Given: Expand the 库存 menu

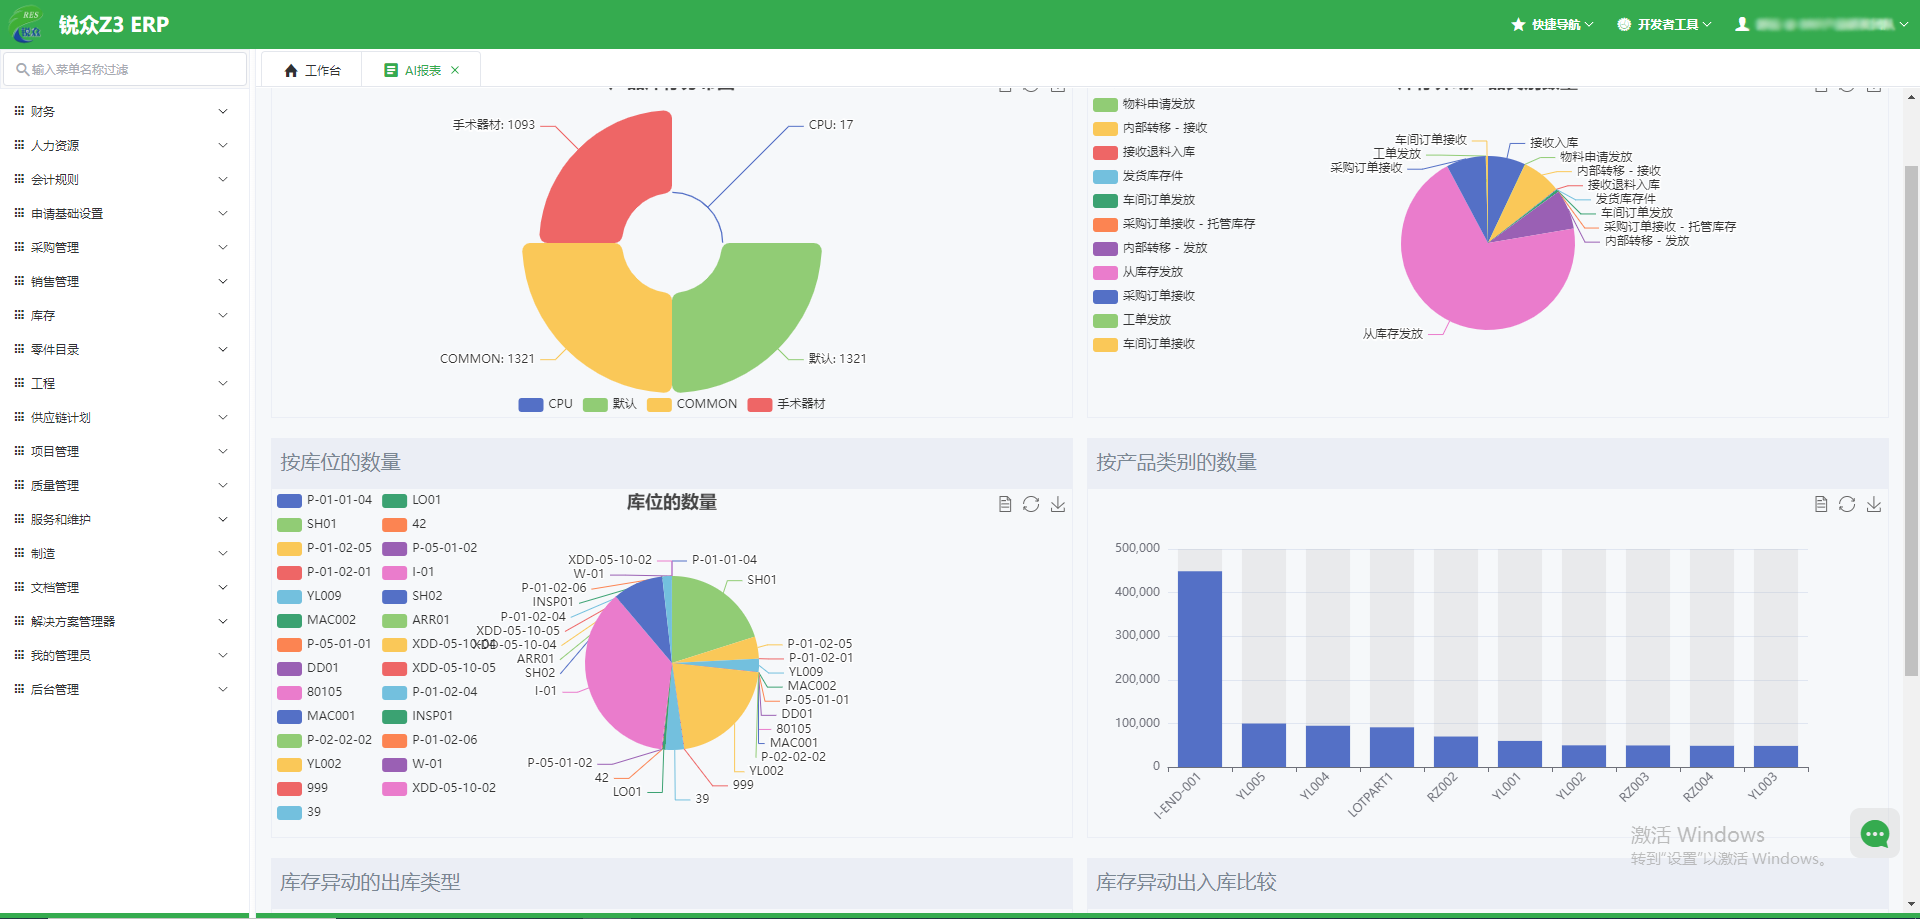Looking at the screenshot, I should coord(124,315).
